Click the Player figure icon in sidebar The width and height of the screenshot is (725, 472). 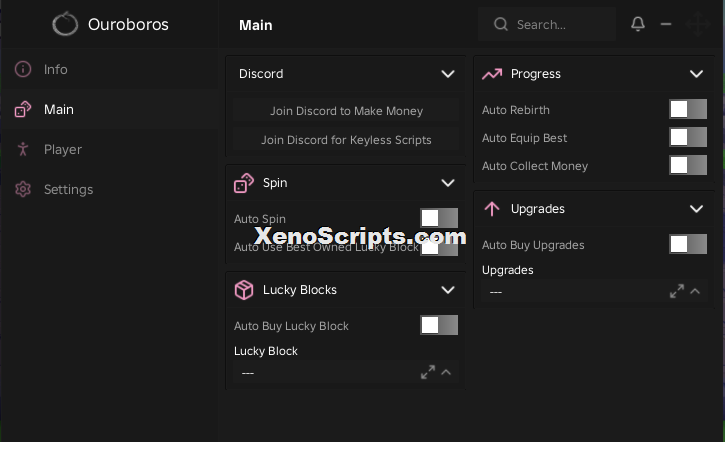(23, 149)
